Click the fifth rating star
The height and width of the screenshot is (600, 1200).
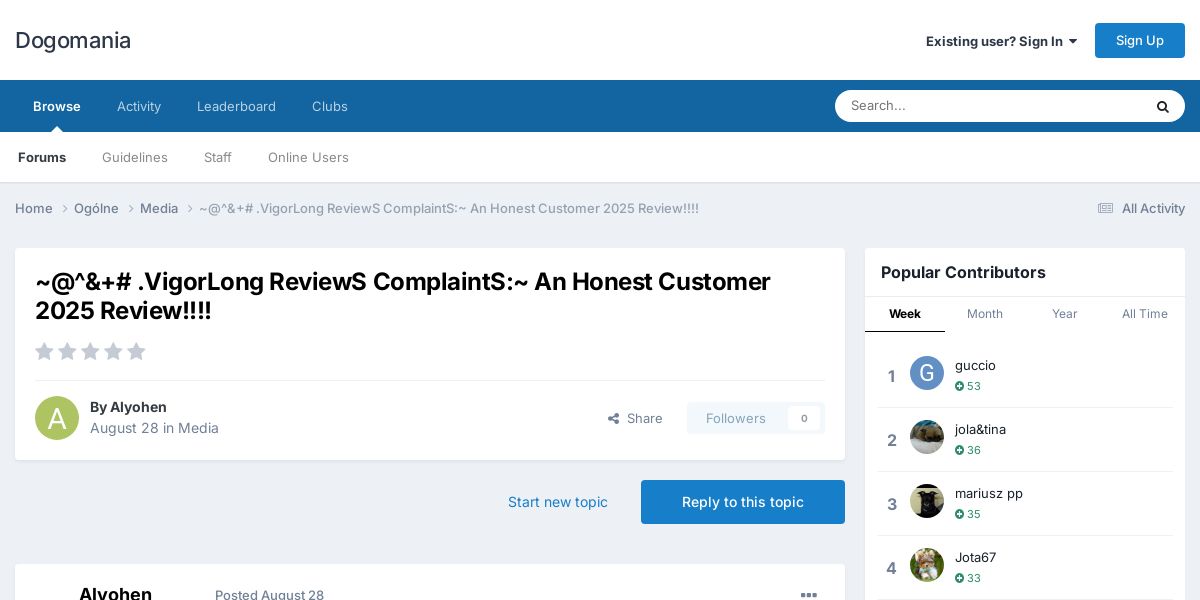(x=136, y=351)
